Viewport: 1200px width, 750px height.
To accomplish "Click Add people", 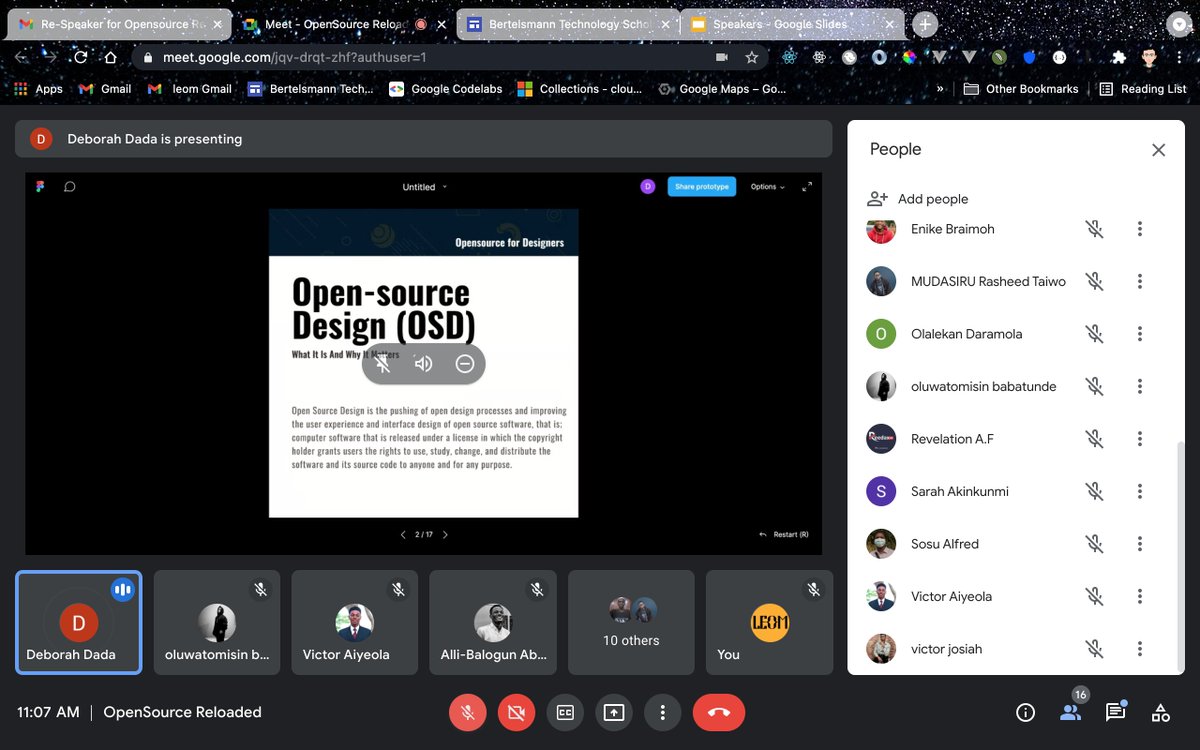I will click(918, 199).
